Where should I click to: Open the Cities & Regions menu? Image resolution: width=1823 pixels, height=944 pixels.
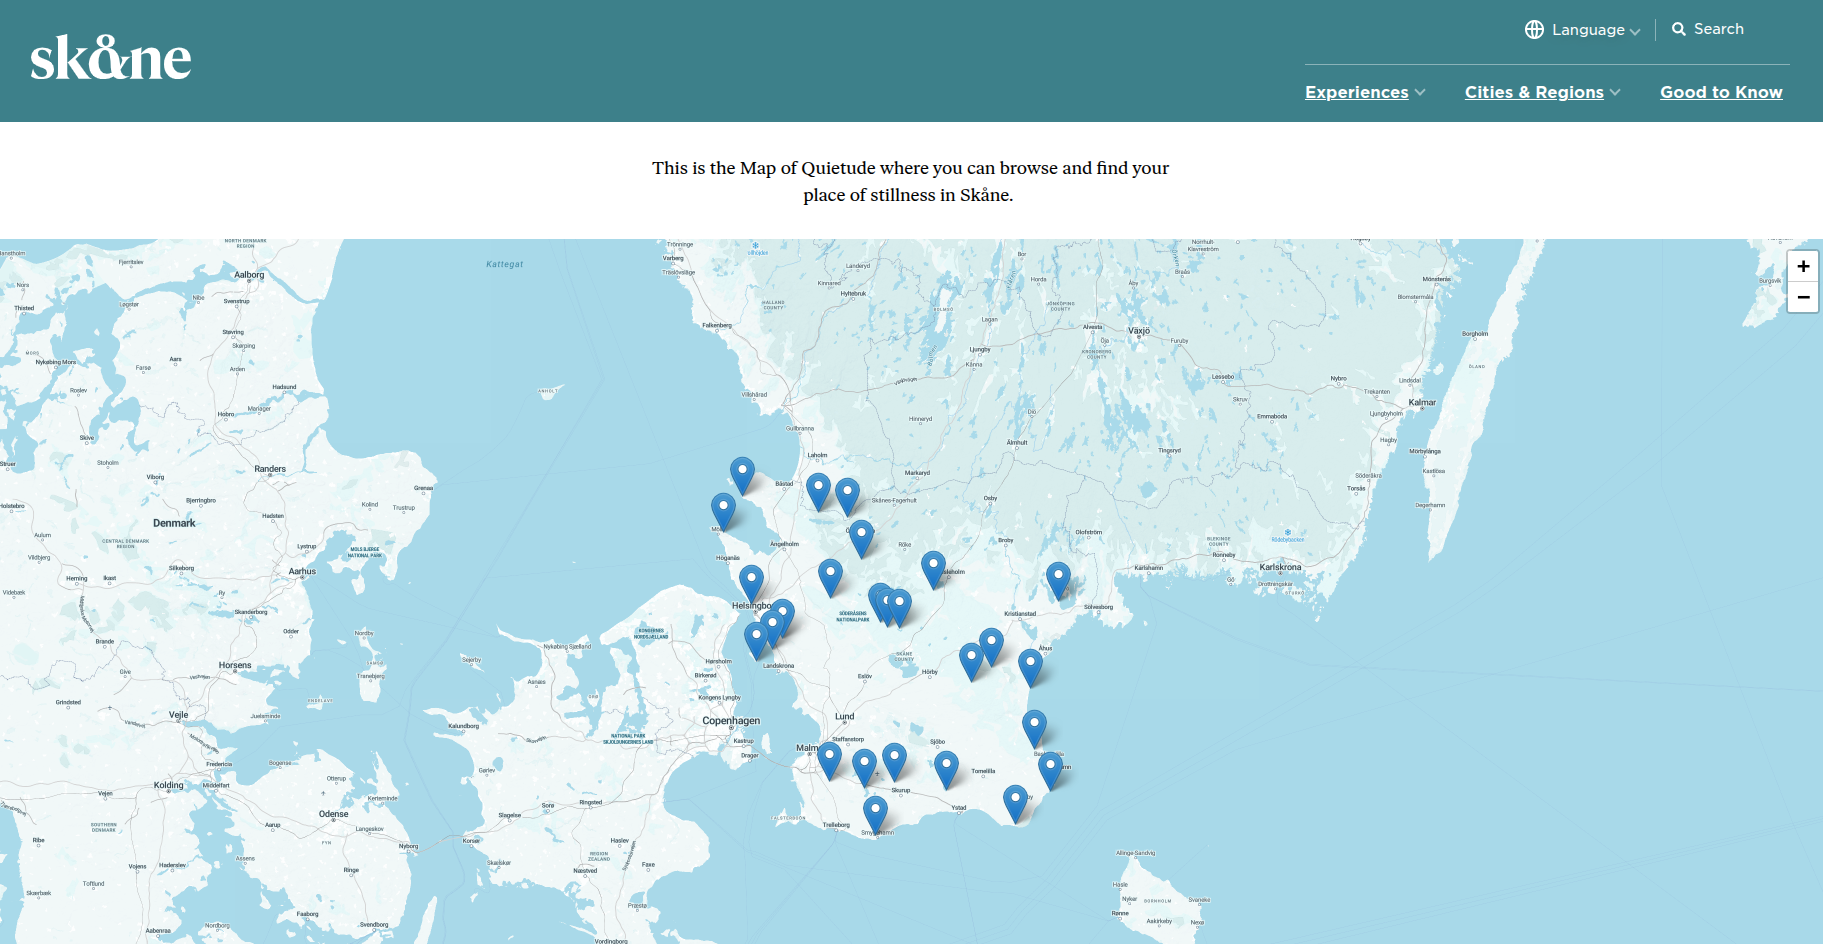coord(1533,92)
